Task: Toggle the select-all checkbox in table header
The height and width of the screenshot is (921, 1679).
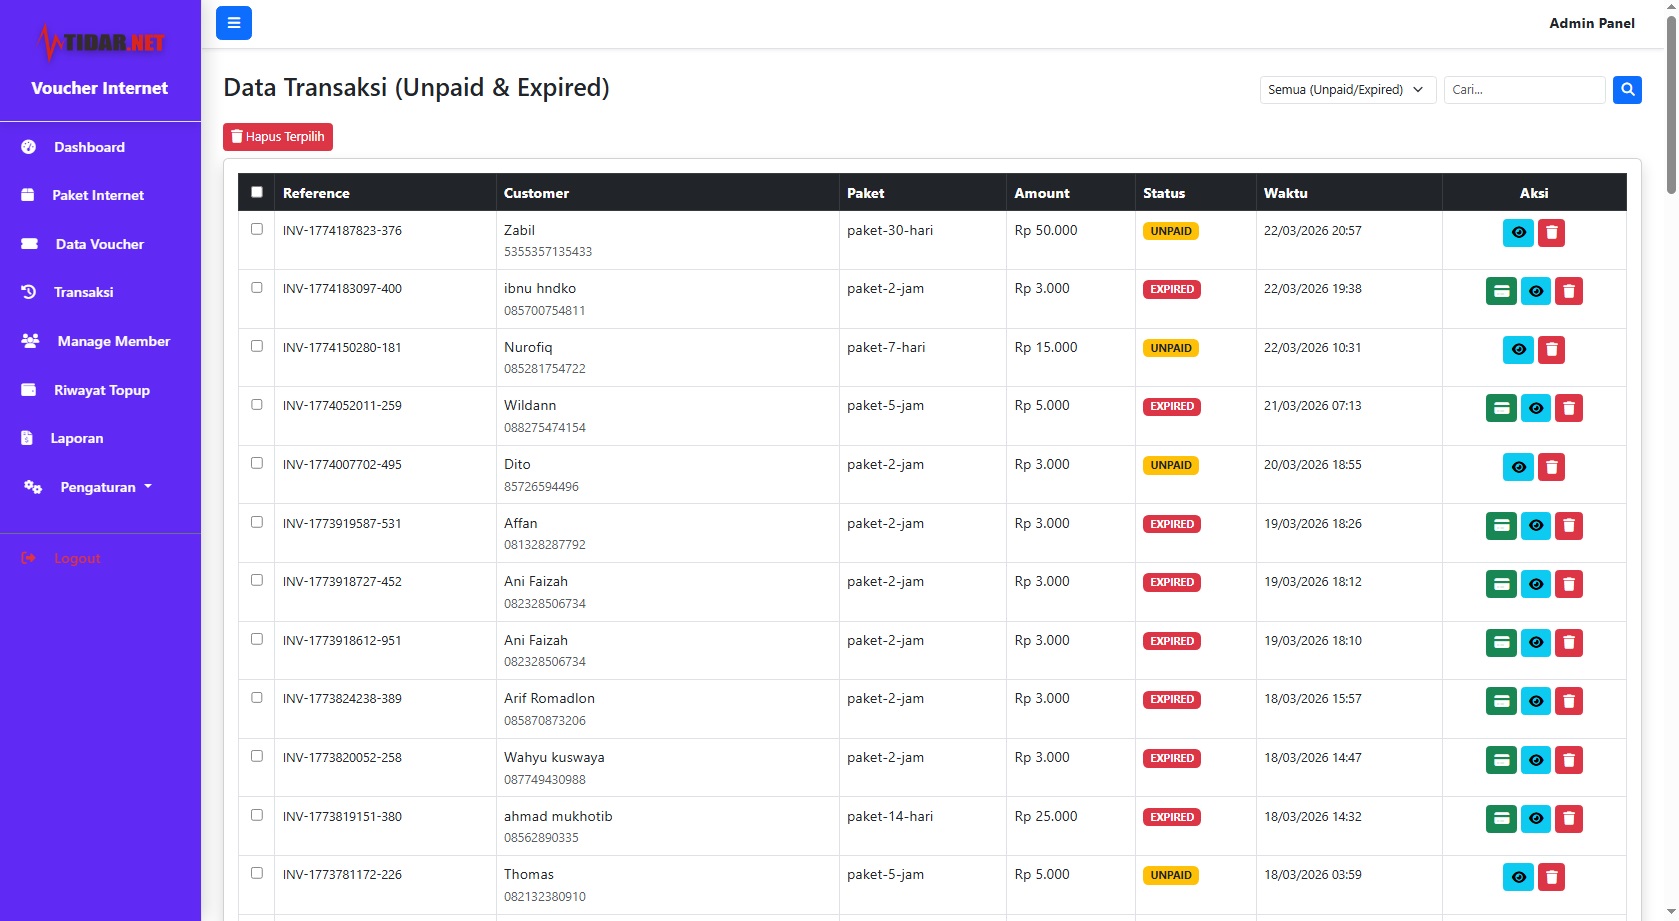Action: (x=257, y=192)
